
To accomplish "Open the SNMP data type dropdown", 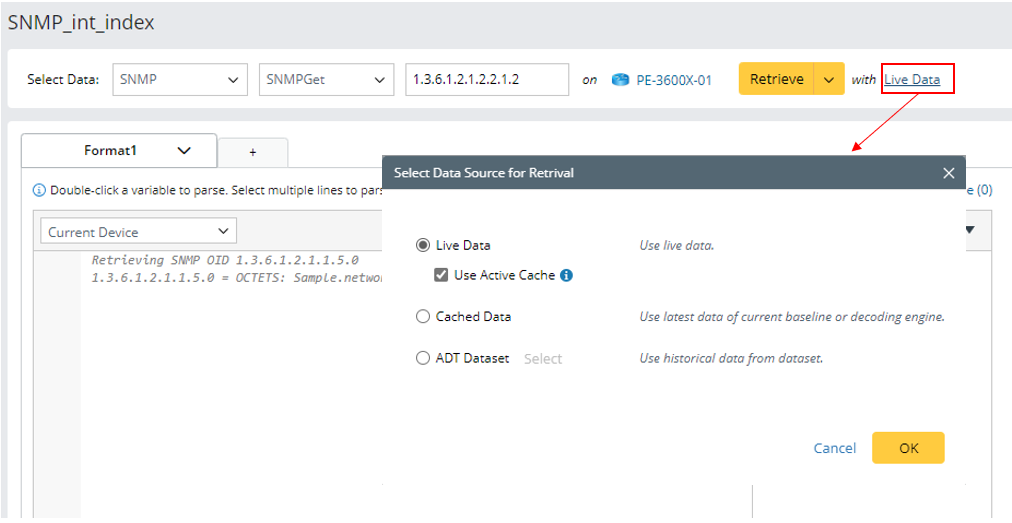I will [180, 80].
